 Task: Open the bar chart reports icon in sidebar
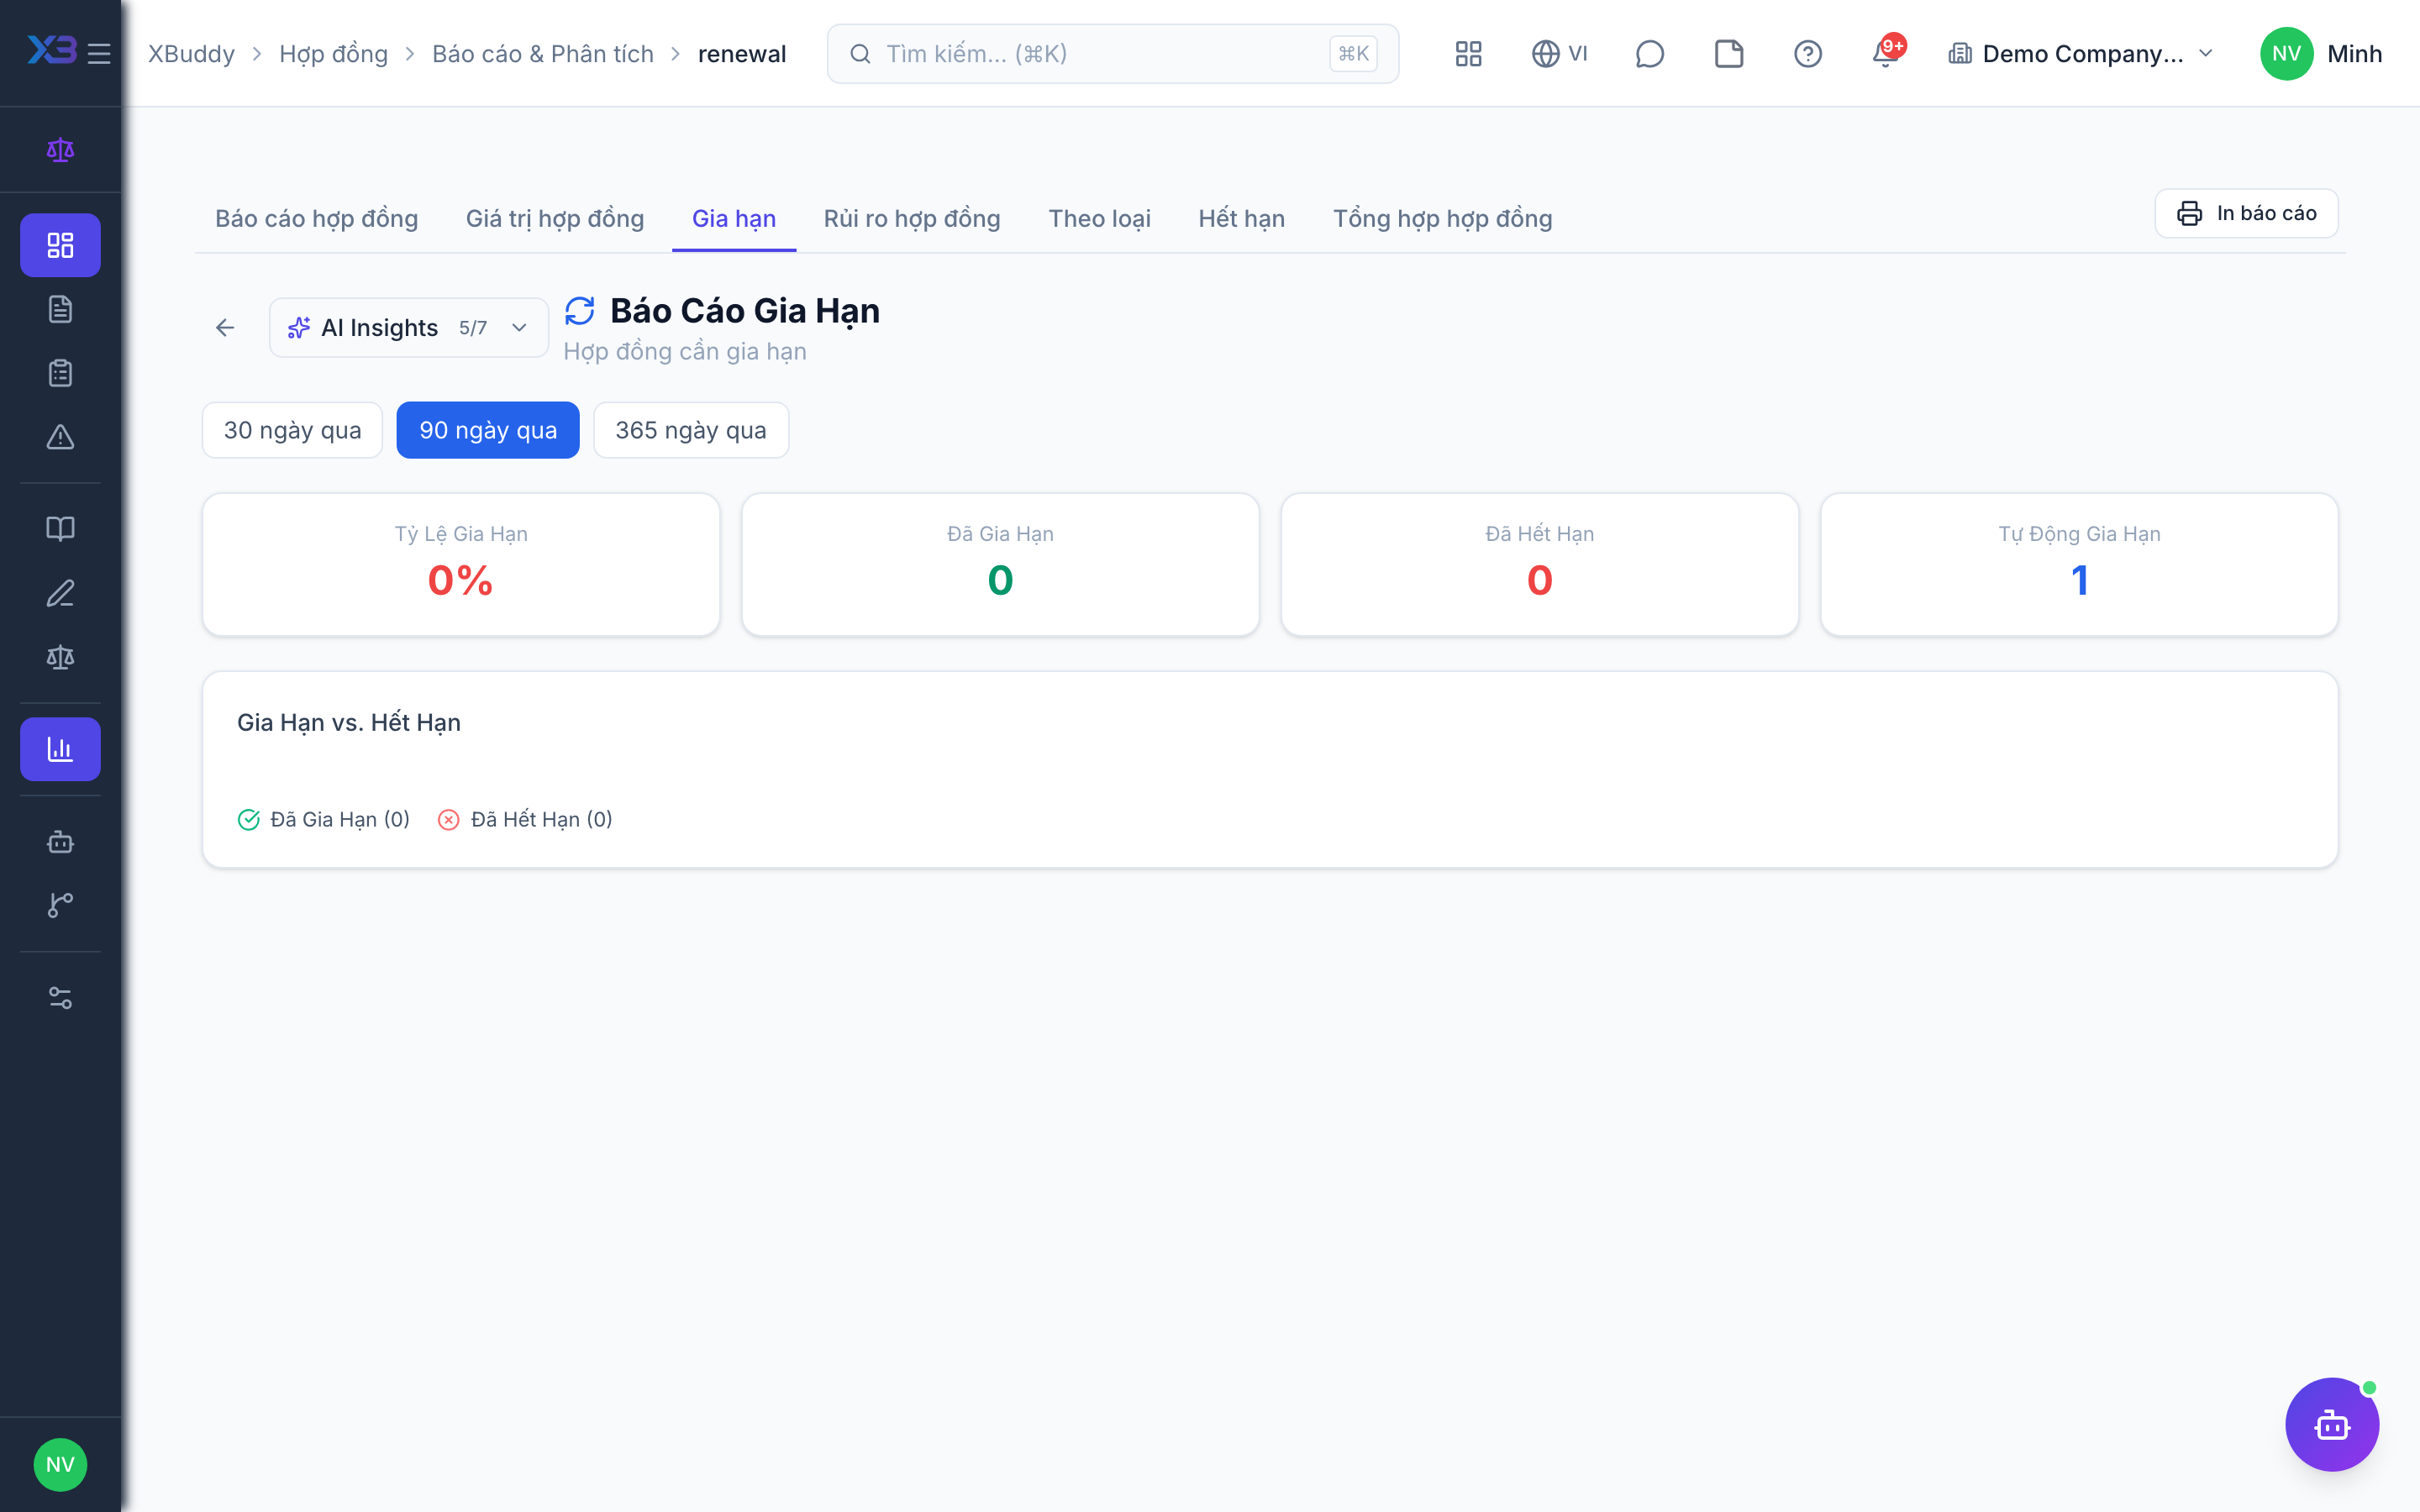coord(60,749)
